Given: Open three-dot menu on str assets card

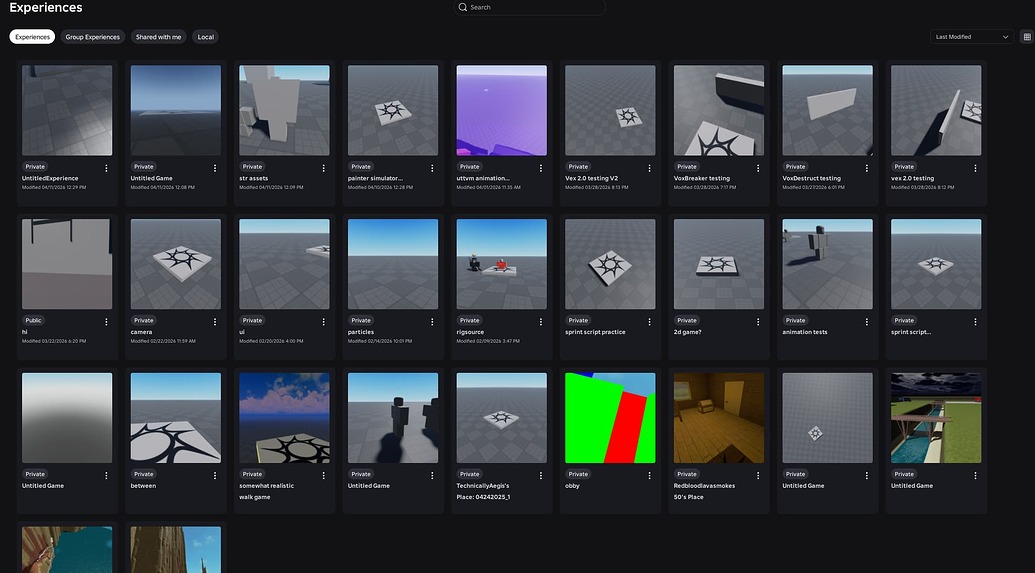Looking at the screenshot, I should pos(323,168).
